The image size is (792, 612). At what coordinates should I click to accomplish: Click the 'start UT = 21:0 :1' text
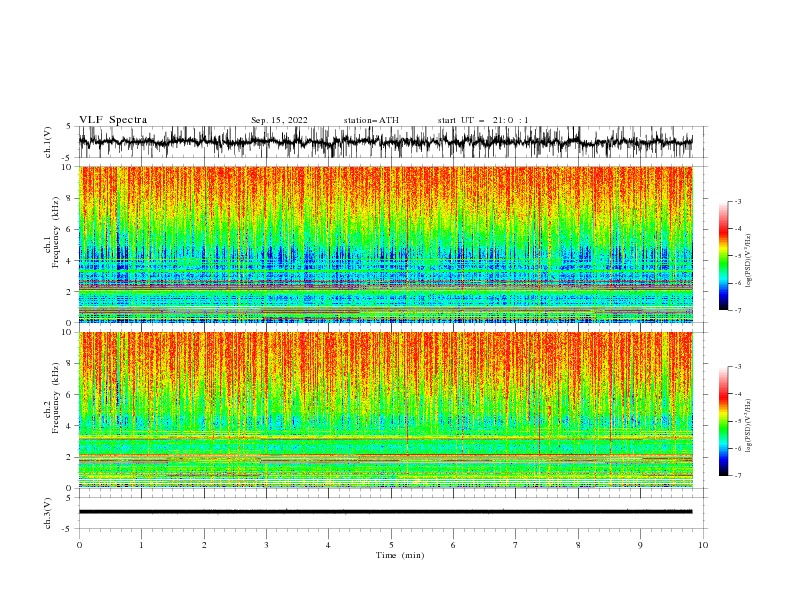(x=483, y=120)
